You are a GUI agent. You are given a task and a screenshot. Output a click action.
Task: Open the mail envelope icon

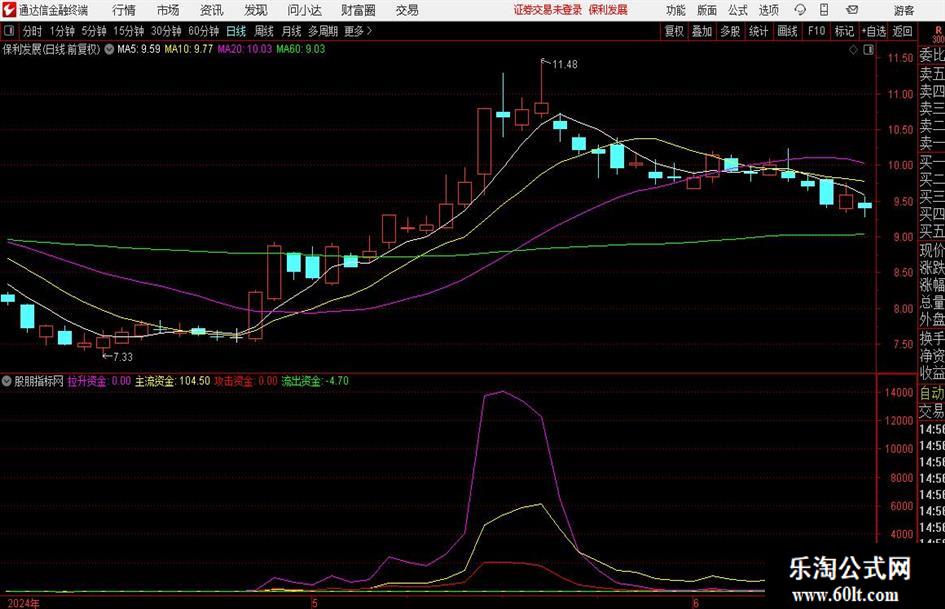852,10
